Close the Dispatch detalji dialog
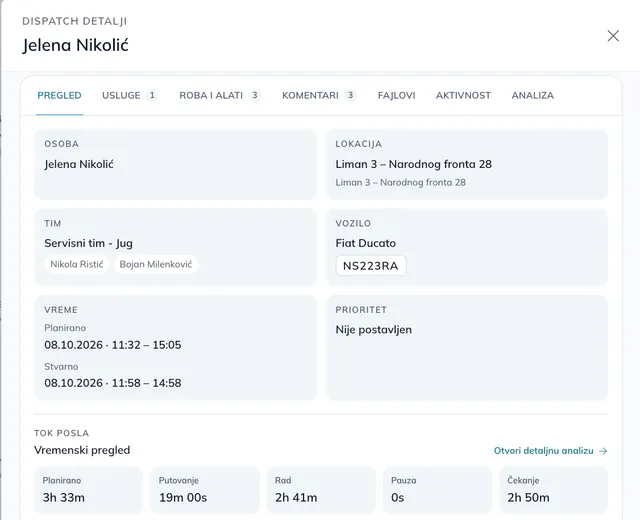 (x=613, y=36)
